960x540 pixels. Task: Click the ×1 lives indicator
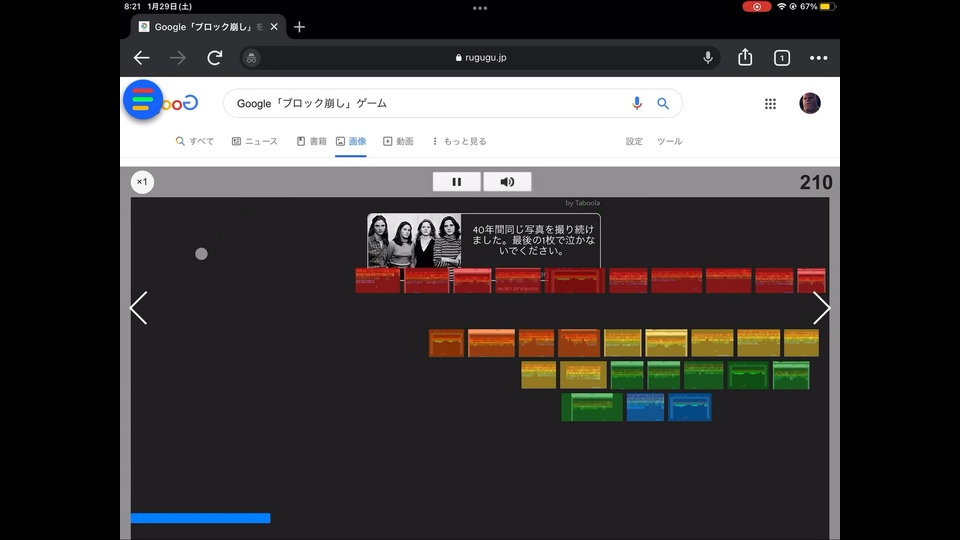(x=142, y=182)
